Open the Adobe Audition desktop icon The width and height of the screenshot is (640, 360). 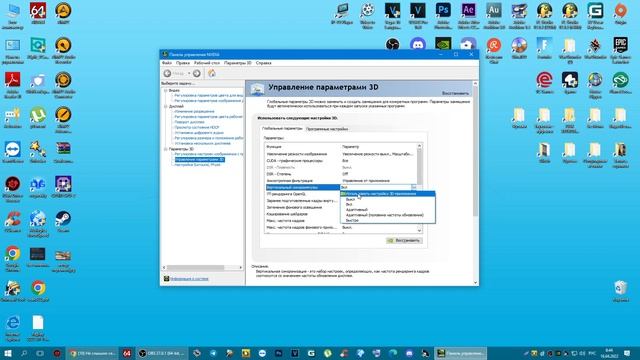point(494,16)
